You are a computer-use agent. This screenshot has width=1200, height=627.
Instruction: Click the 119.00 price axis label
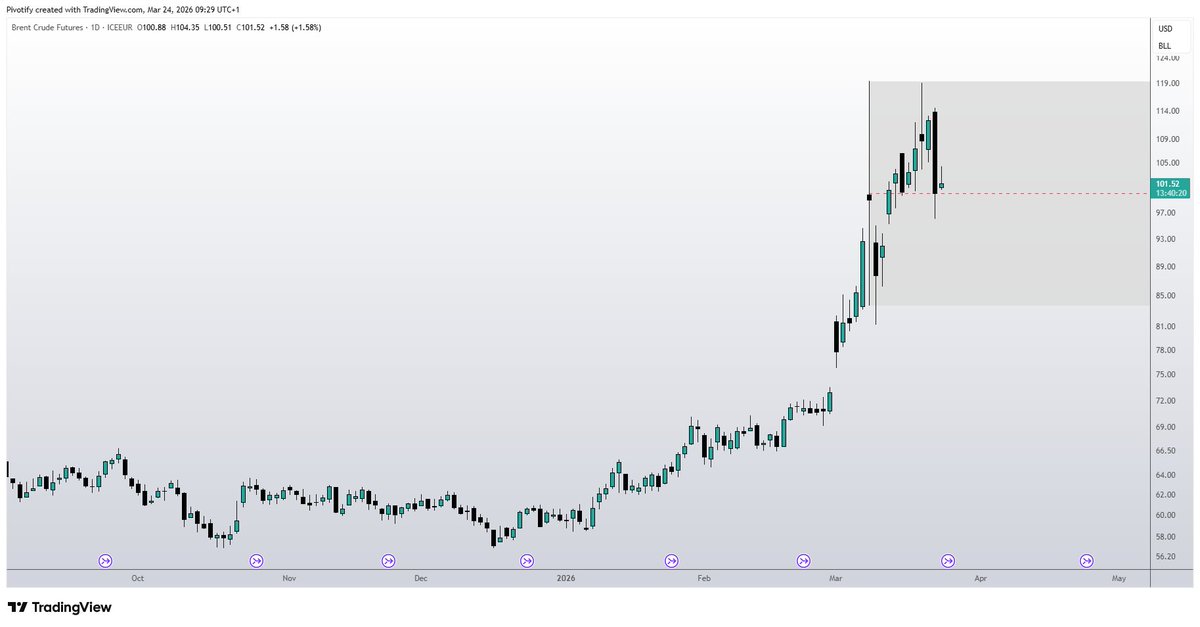[x=1168, y=84]
